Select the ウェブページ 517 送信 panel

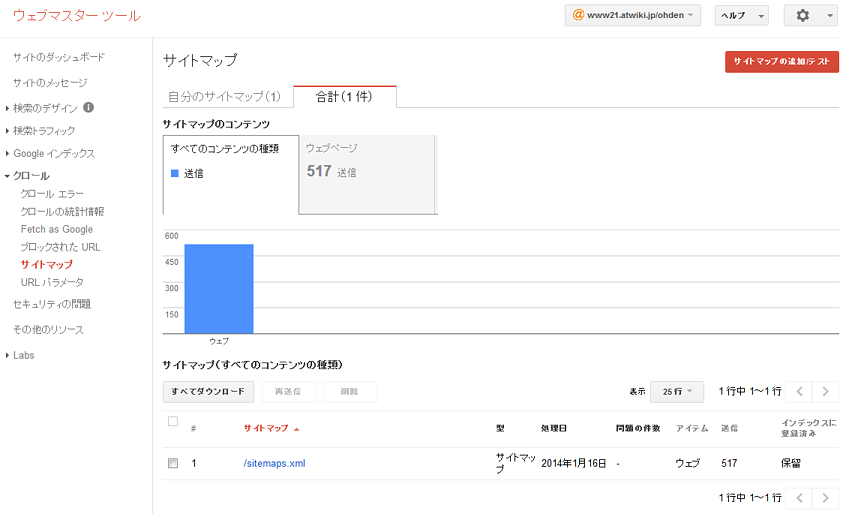pos(367,175)
